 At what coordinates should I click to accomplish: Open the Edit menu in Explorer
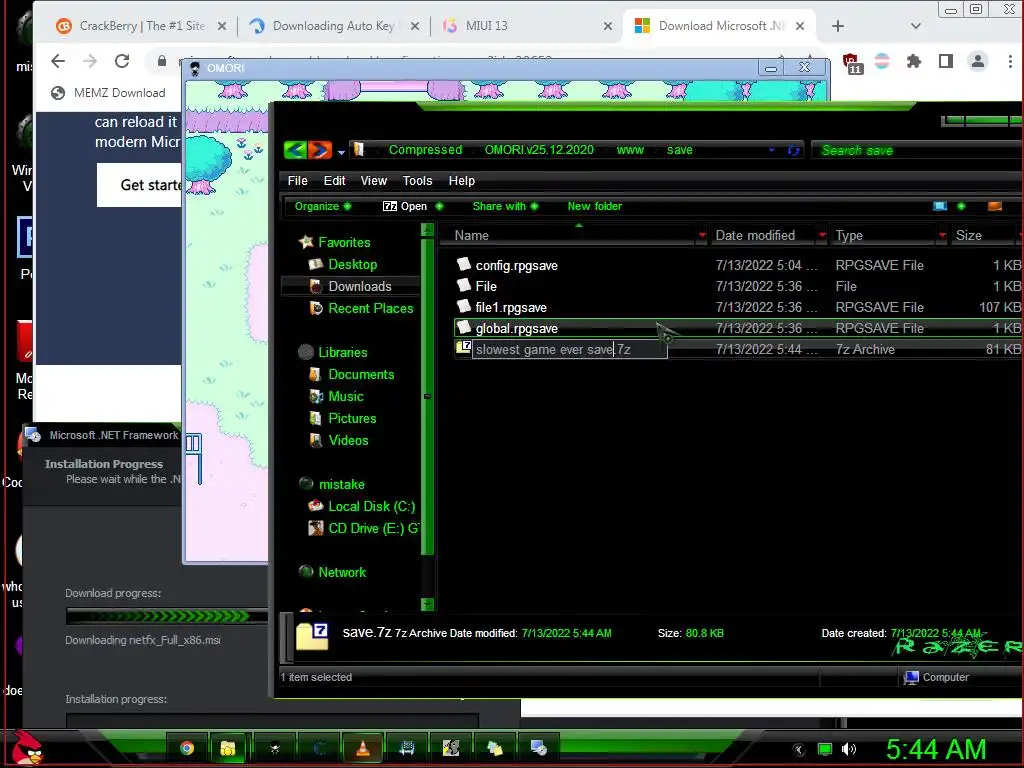point(334,181)
